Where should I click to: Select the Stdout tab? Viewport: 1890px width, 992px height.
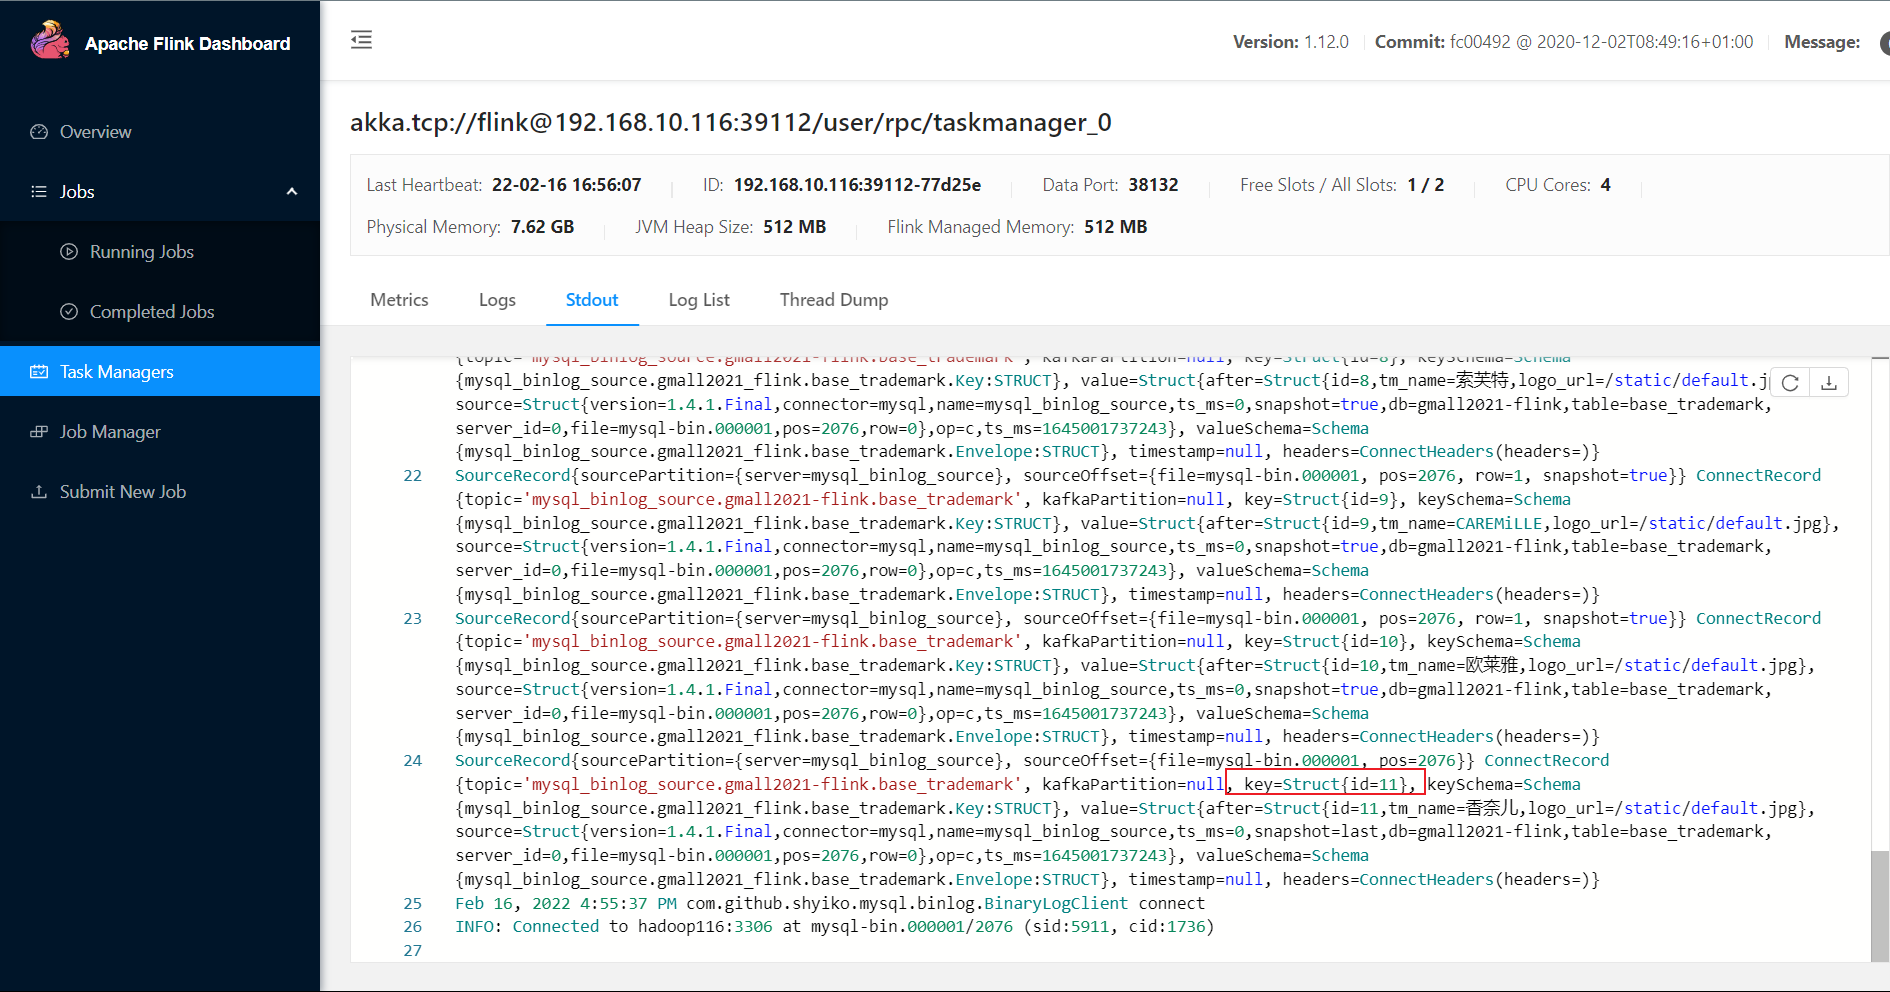coord(592,300)
